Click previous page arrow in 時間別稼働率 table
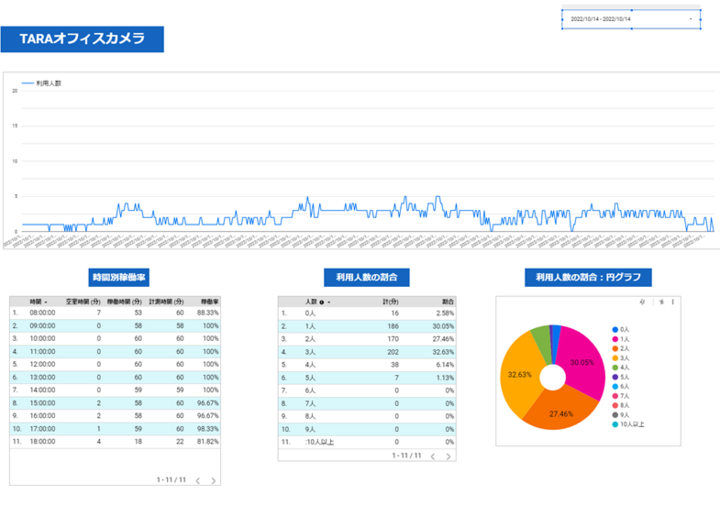The width and height of the screenshot is (720, 505). click(x=196, y=480)
